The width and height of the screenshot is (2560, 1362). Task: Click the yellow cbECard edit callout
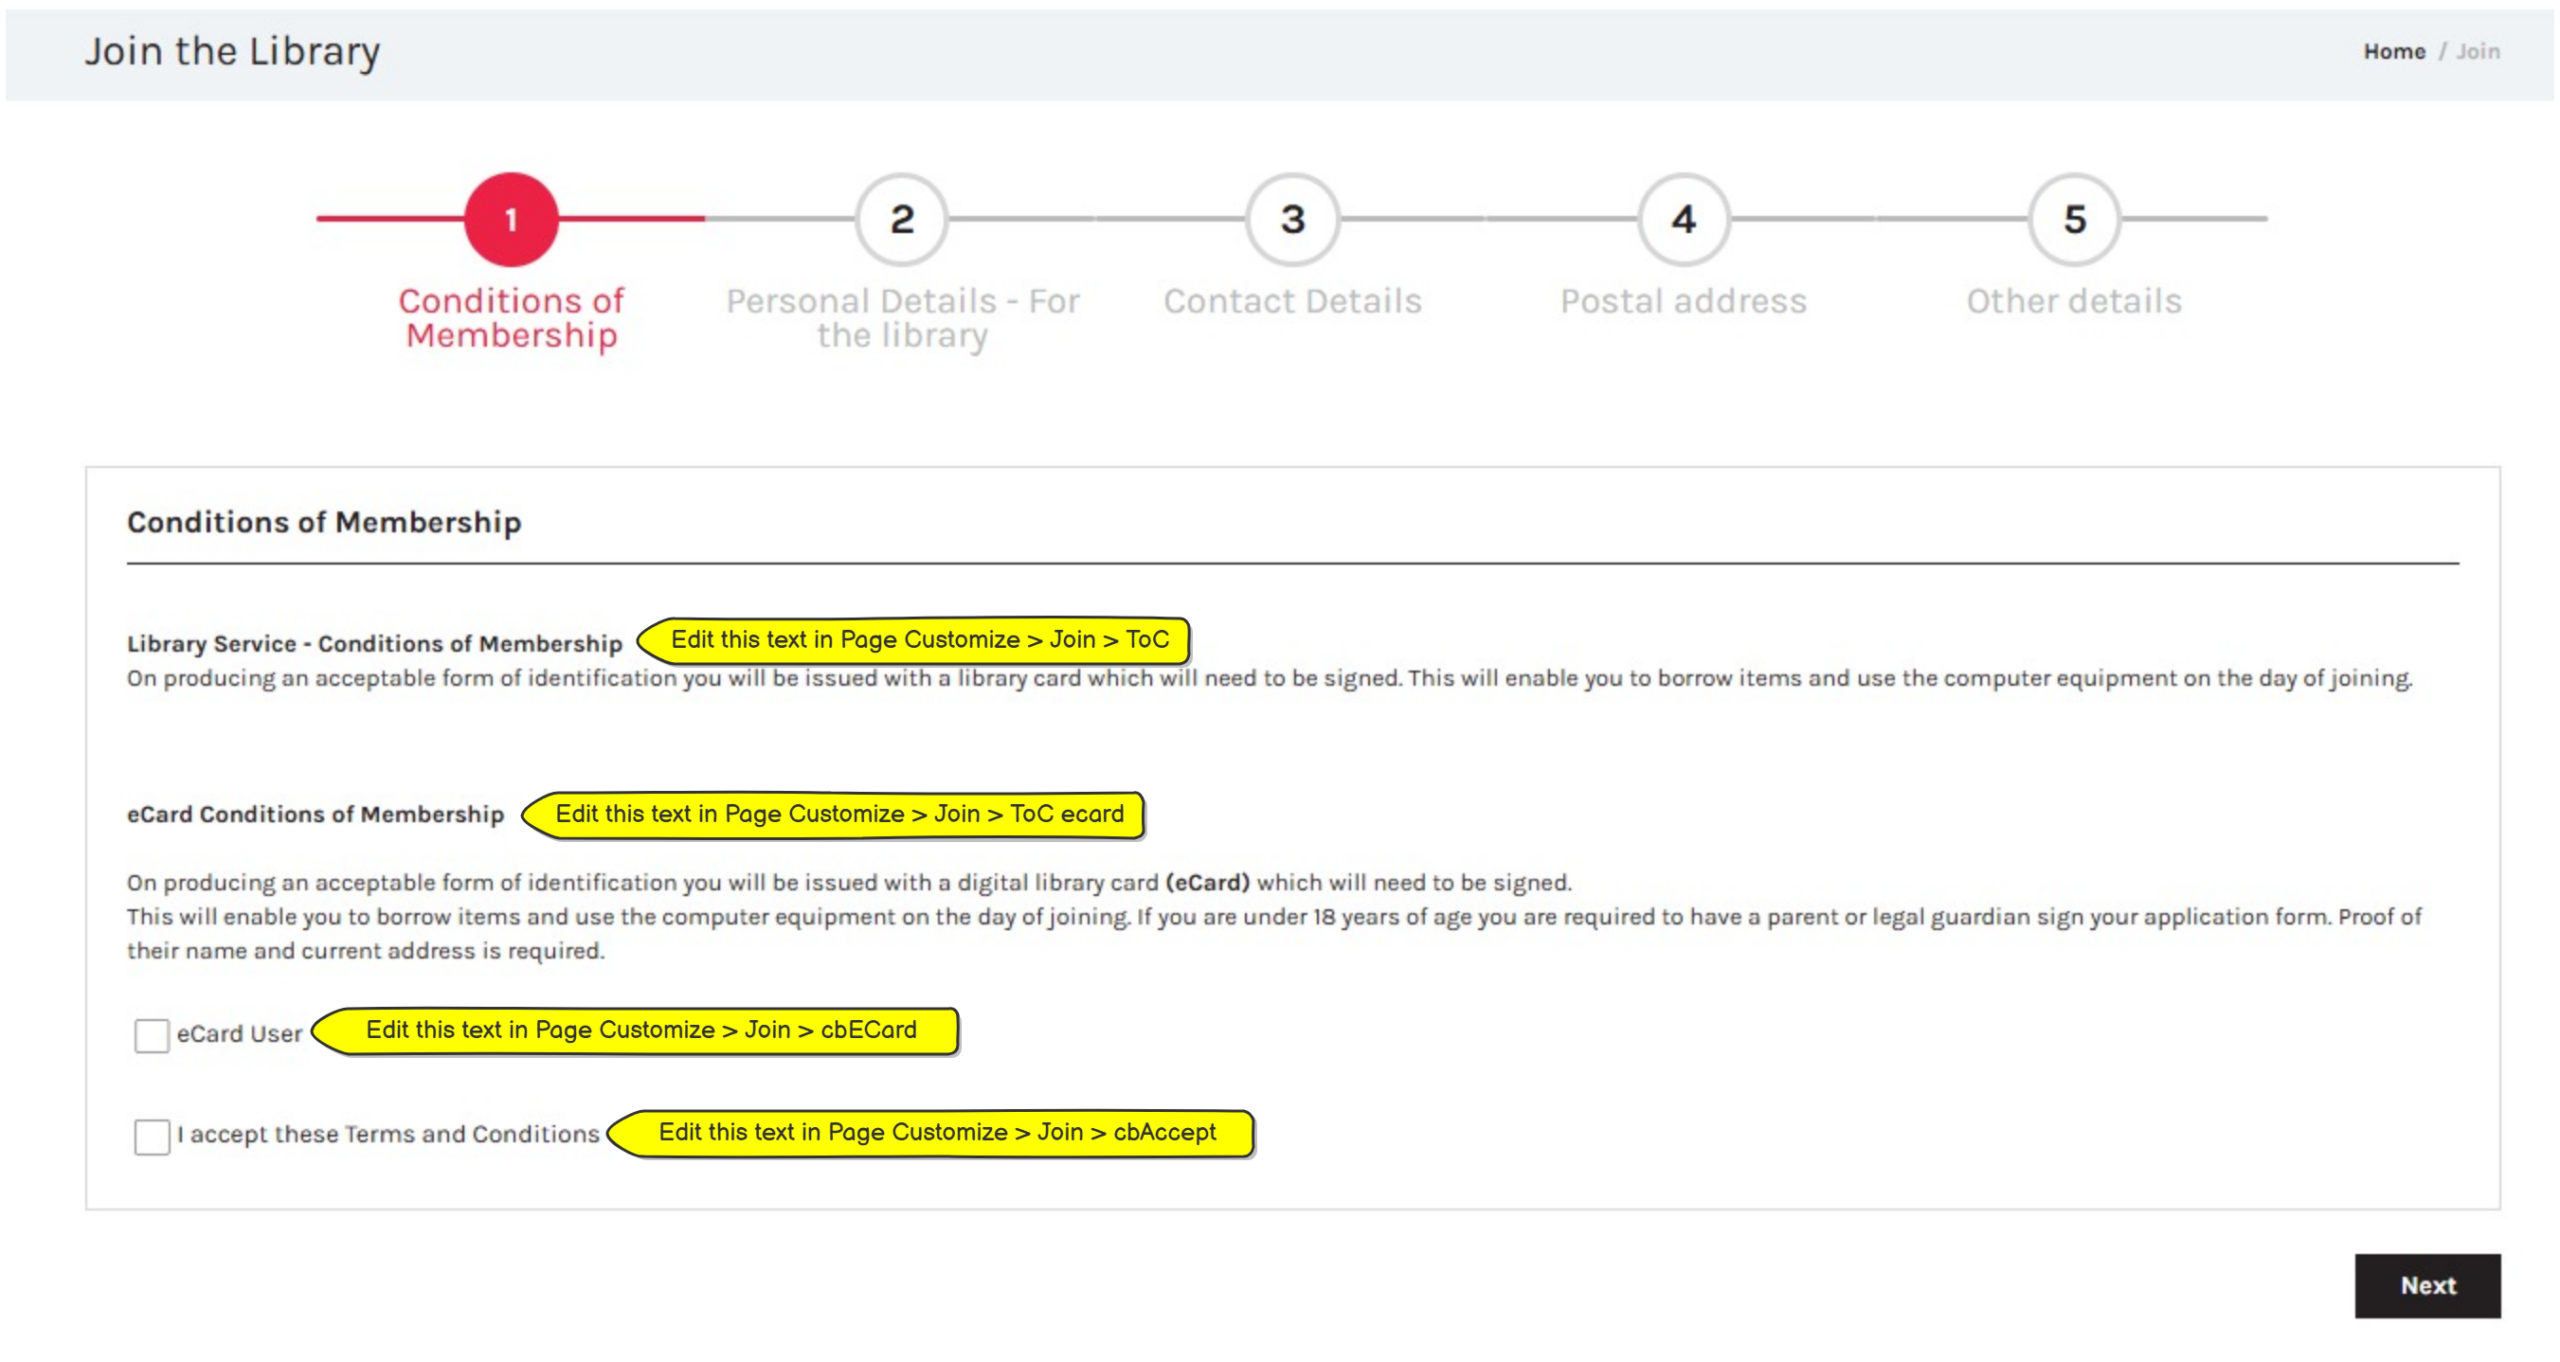[x=640, y=1030]
